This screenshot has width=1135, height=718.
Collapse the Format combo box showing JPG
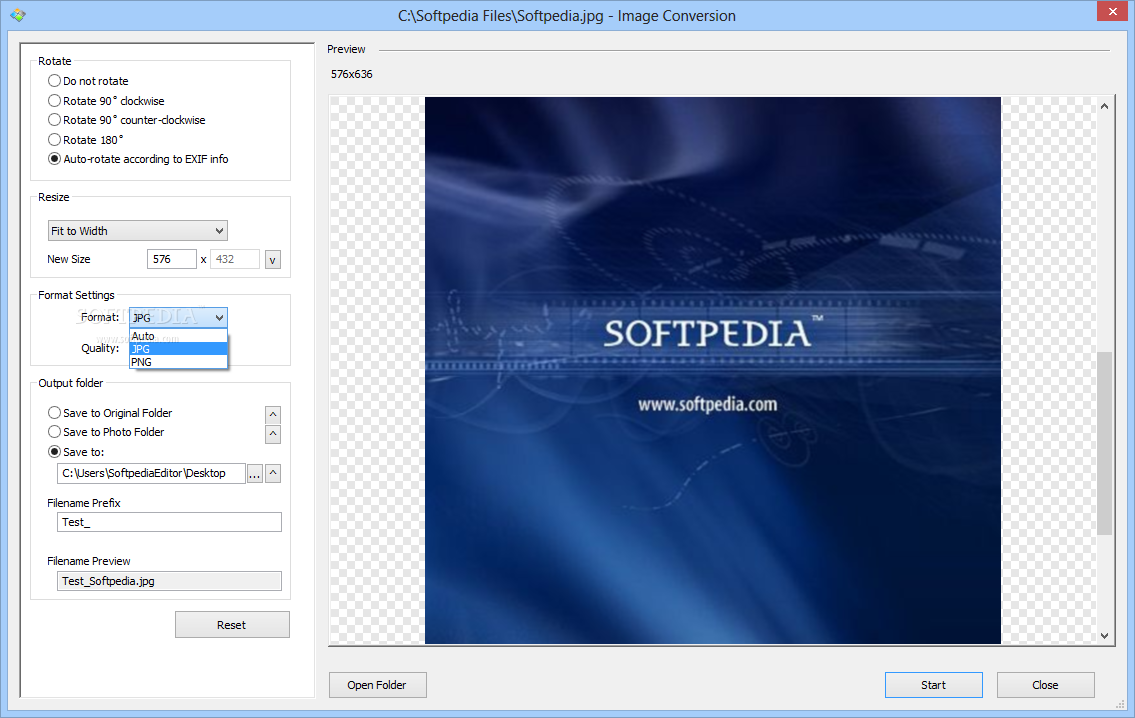pyautogui.click(x=178, y=318)
